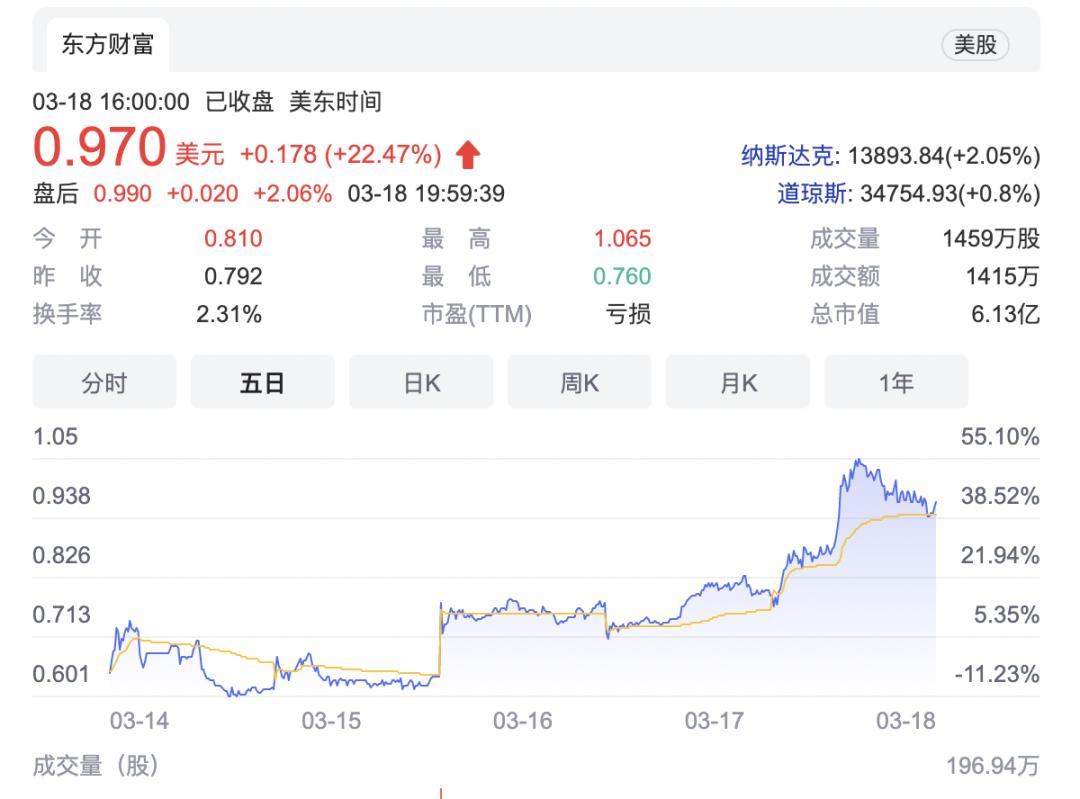Screen dimensions: 1080x799
Task: Click the 换手率 value 2.31%
Action: 230,315
